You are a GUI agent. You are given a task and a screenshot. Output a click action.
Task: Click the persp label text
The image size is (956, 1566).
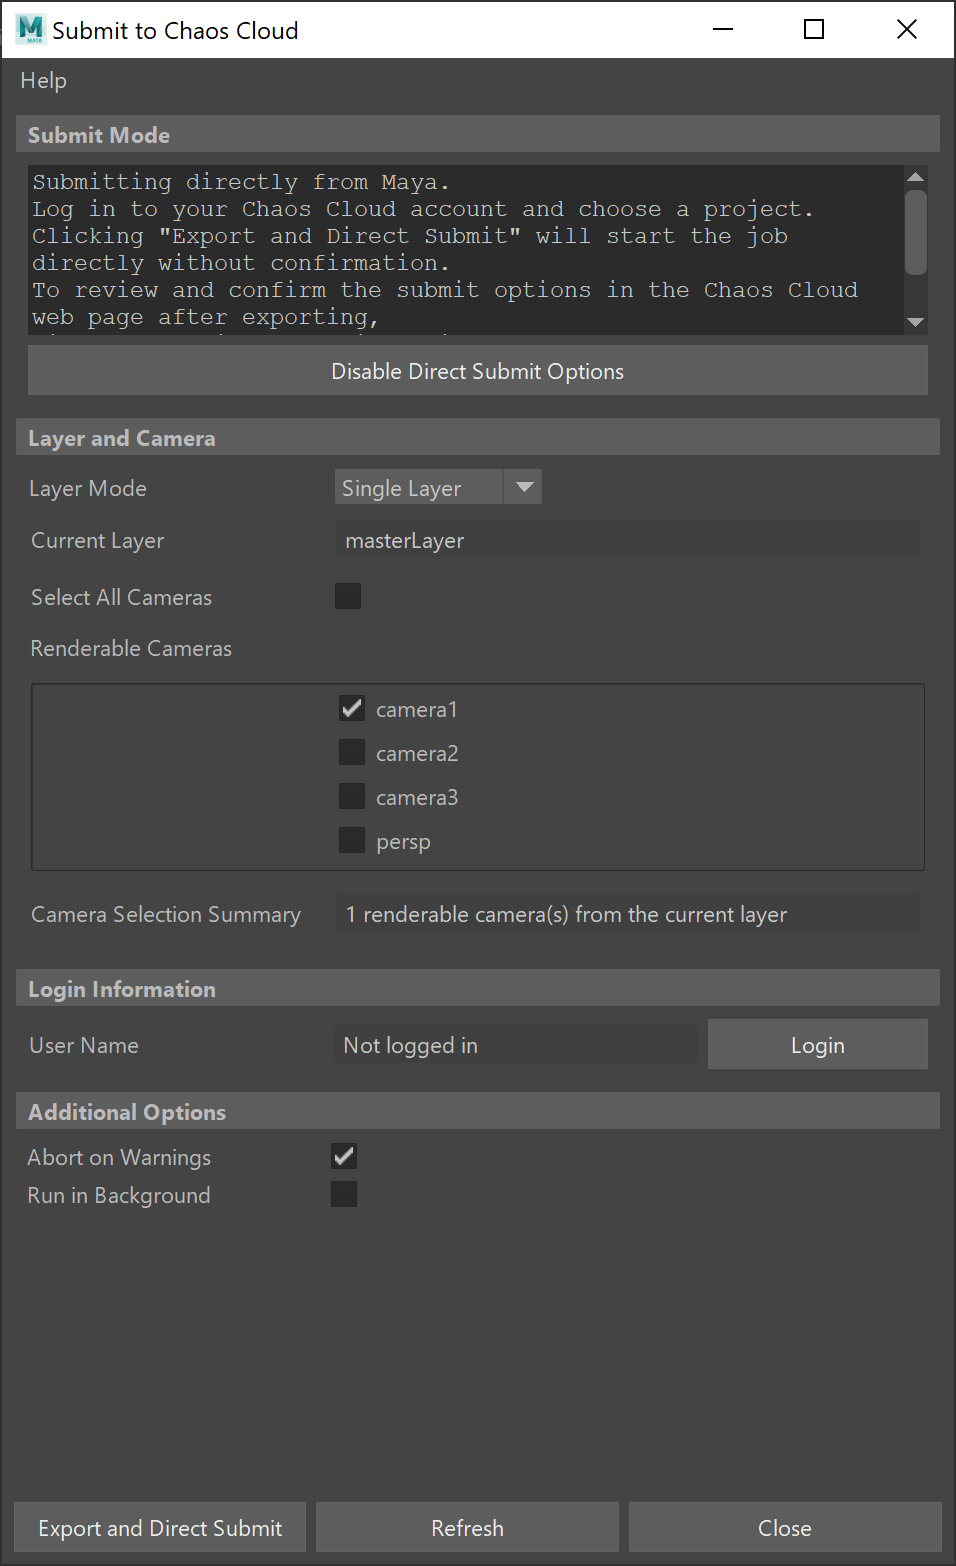(403, 842)
